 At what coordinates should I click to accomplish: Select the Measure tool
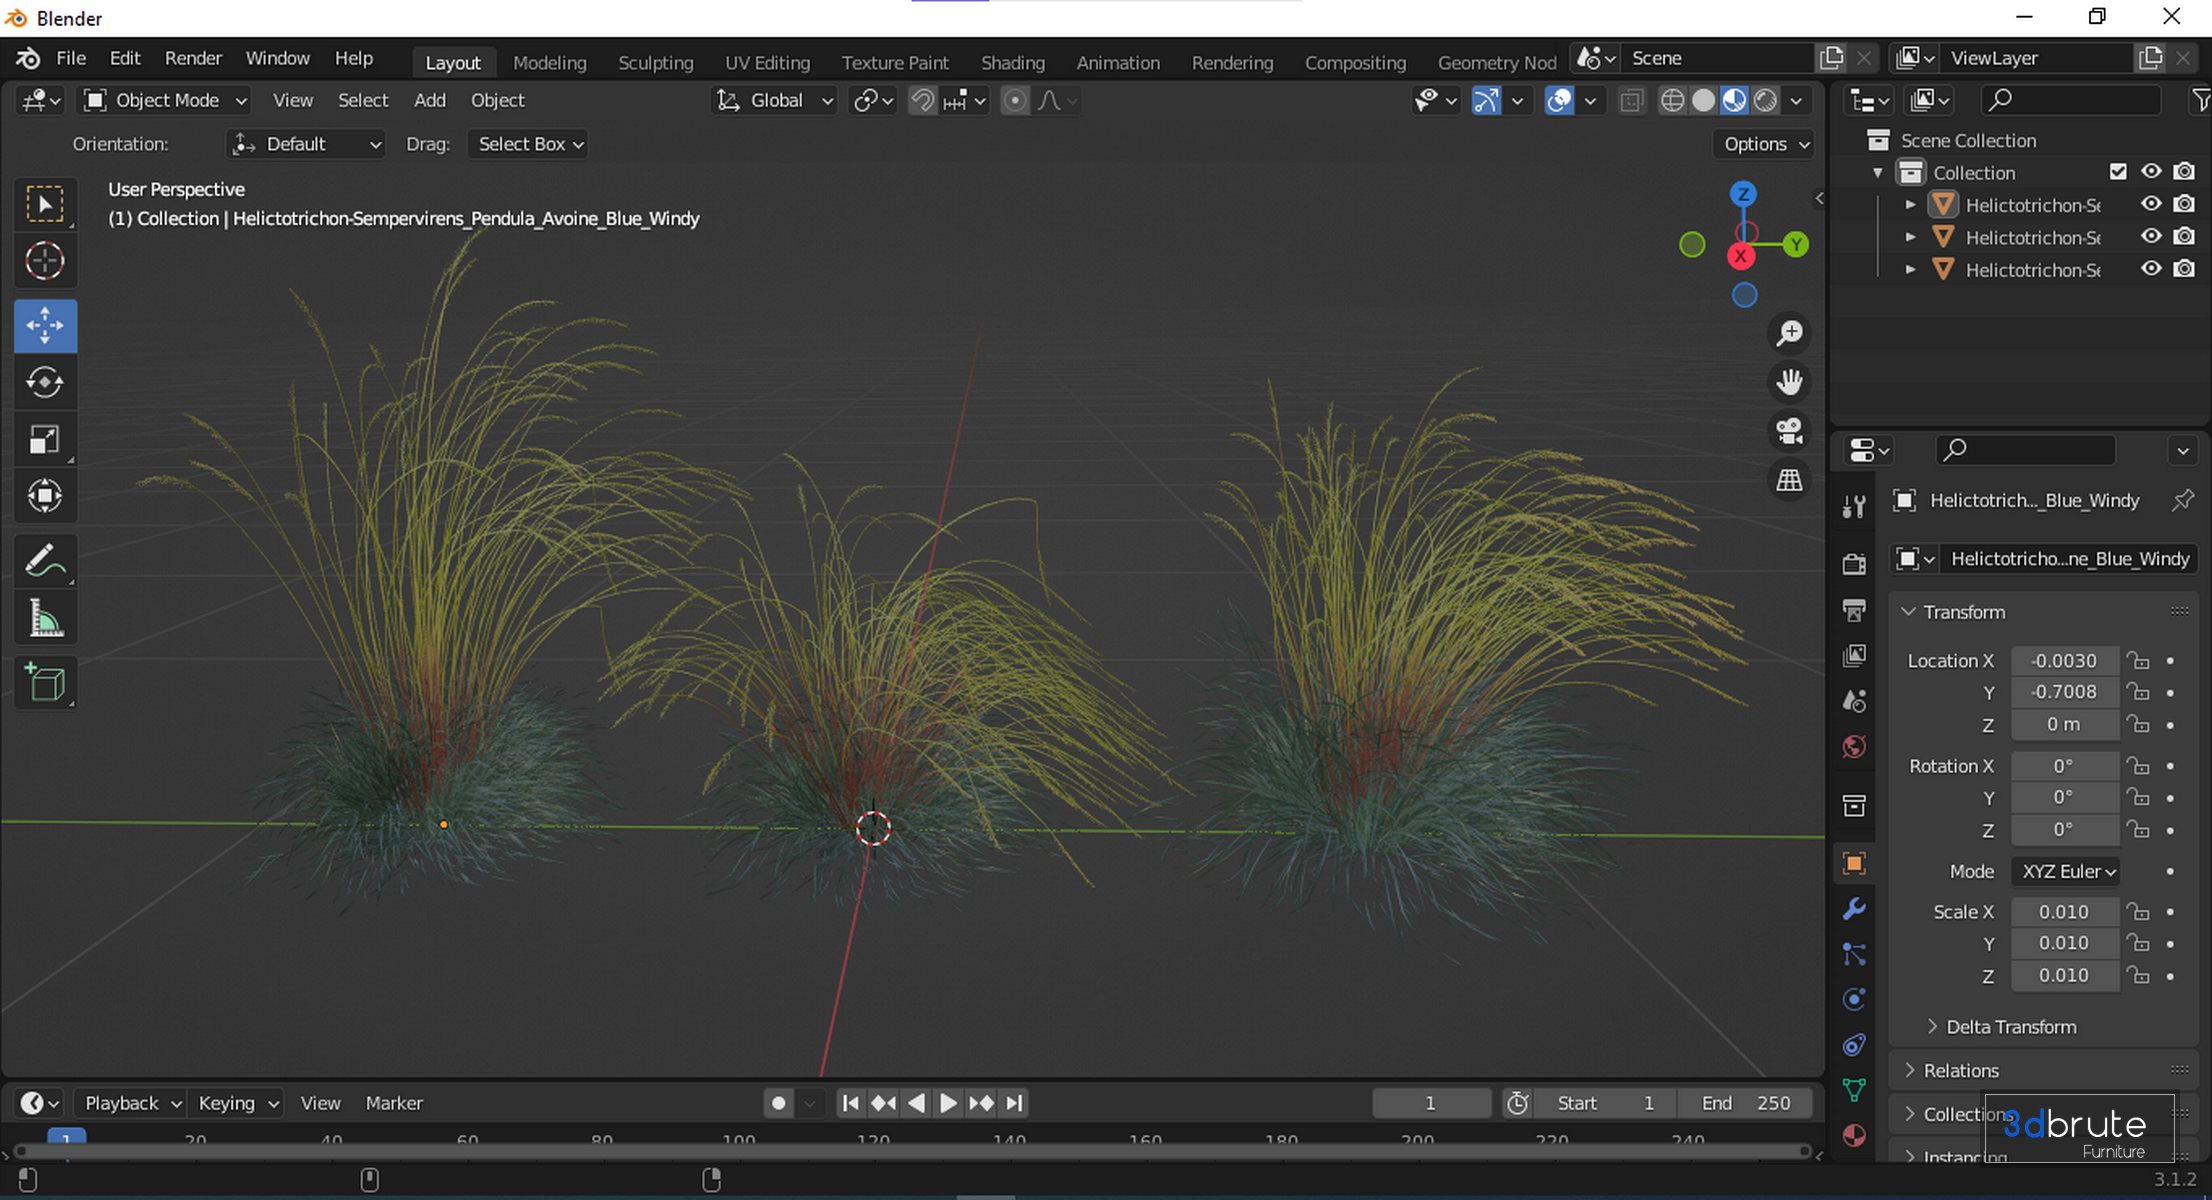point(45,620)
